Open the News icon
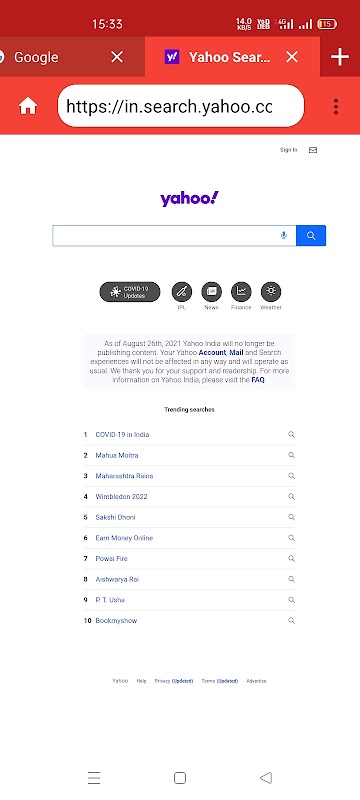Screen dimensions: 360x800 point(211,291)
